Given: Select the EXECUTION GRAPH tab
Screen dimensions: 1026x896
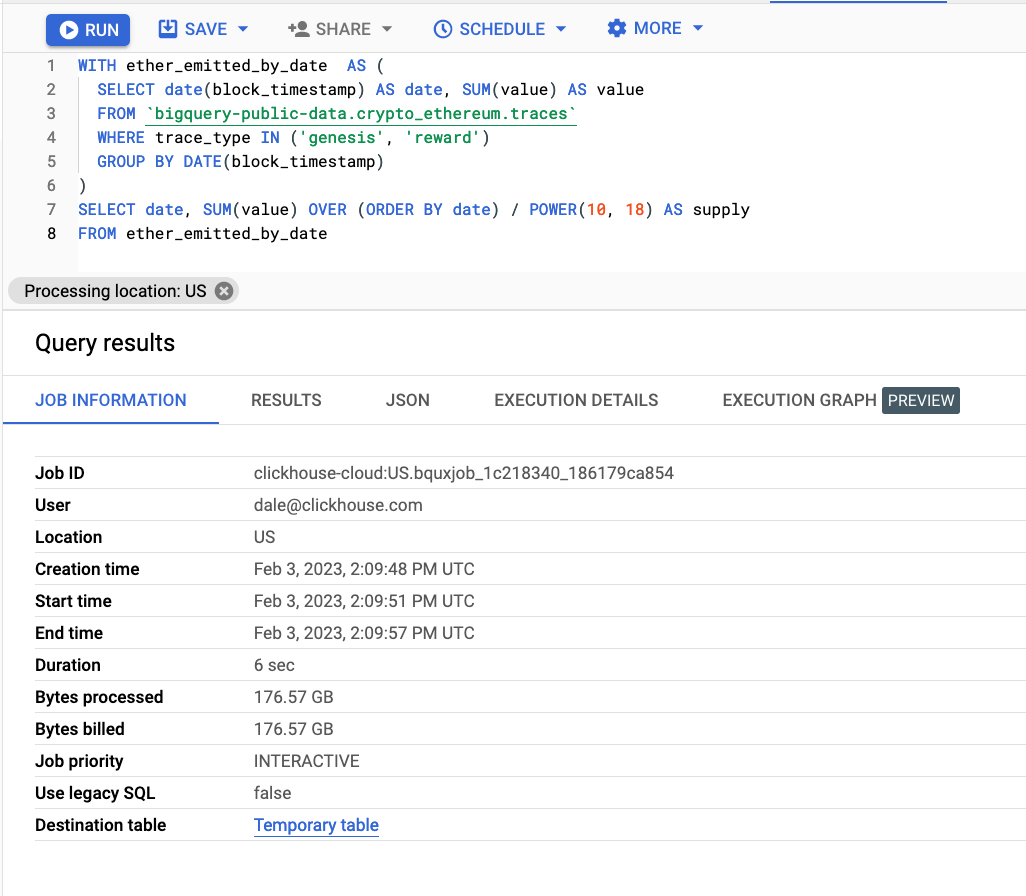Looking at the screenshot, I should [799, 400].
